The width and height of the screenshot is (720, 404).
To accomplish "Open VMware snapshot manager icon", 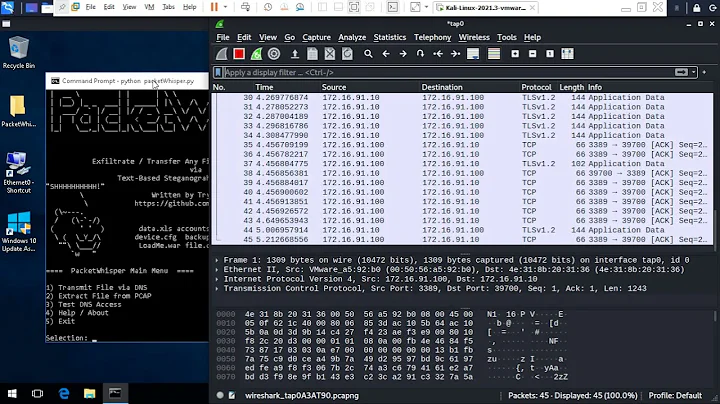I will (300, 7).
